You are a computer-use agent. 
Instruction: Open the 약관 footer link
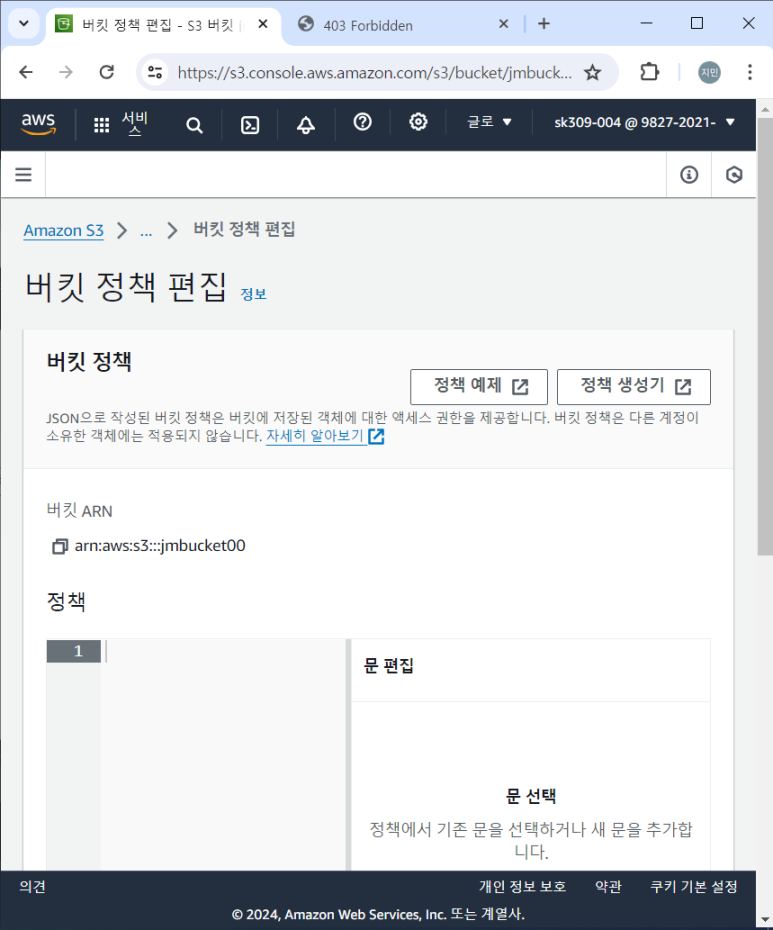tap(608, 887)
